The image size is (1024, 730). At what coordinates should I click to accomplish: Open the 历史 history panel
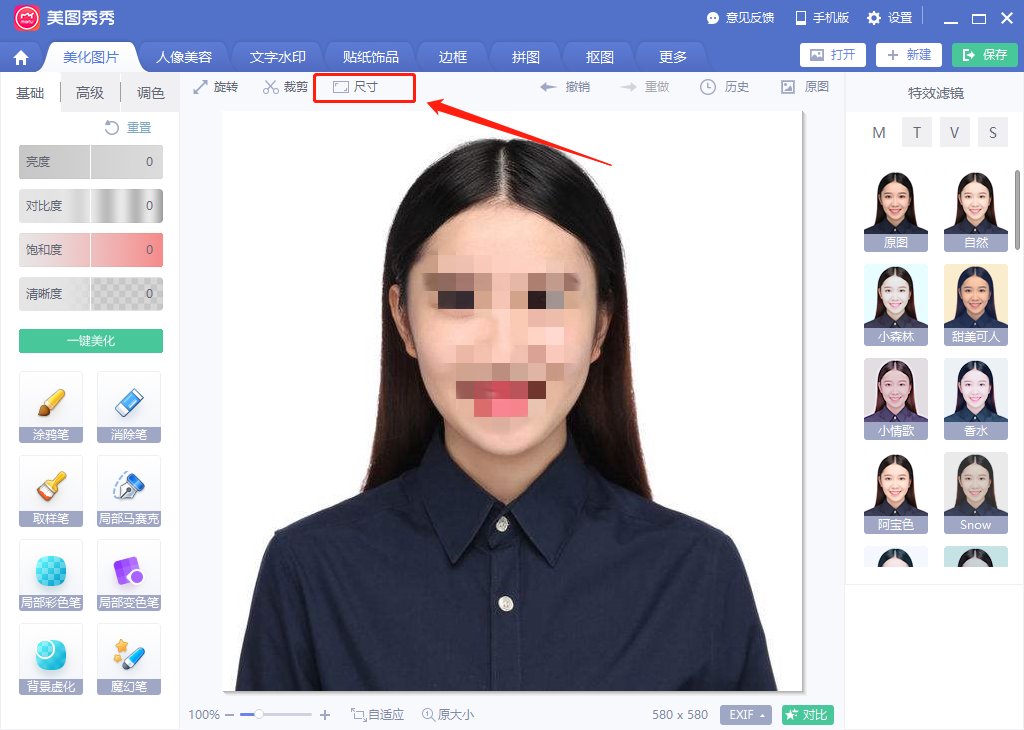pos(725,87)
